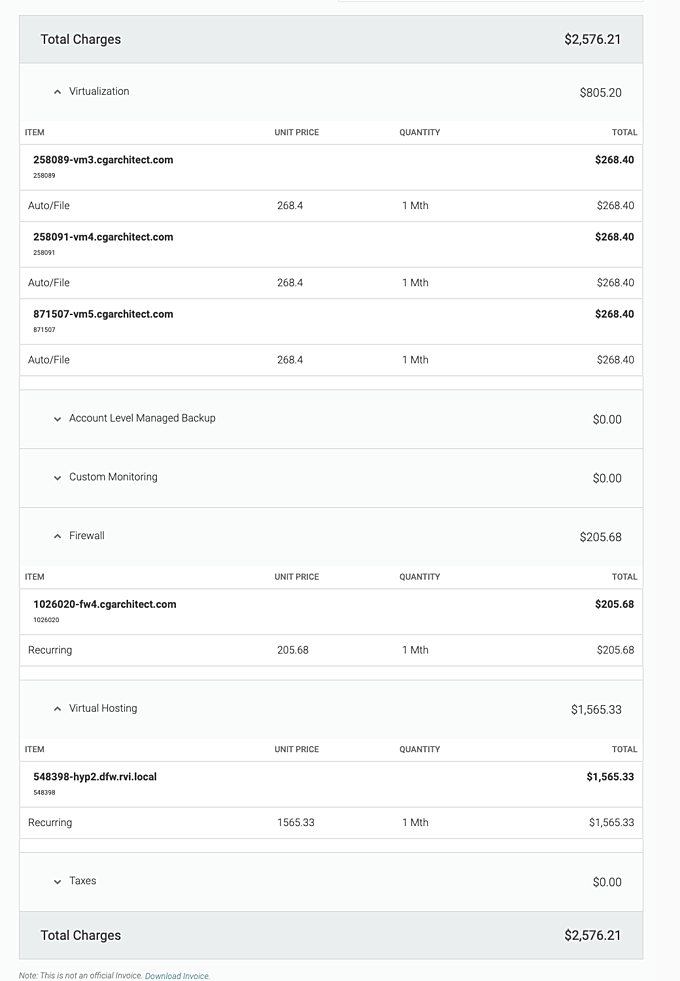
Task: Collapse the Virtual Hosting section chevron
Action: (57, 709)
